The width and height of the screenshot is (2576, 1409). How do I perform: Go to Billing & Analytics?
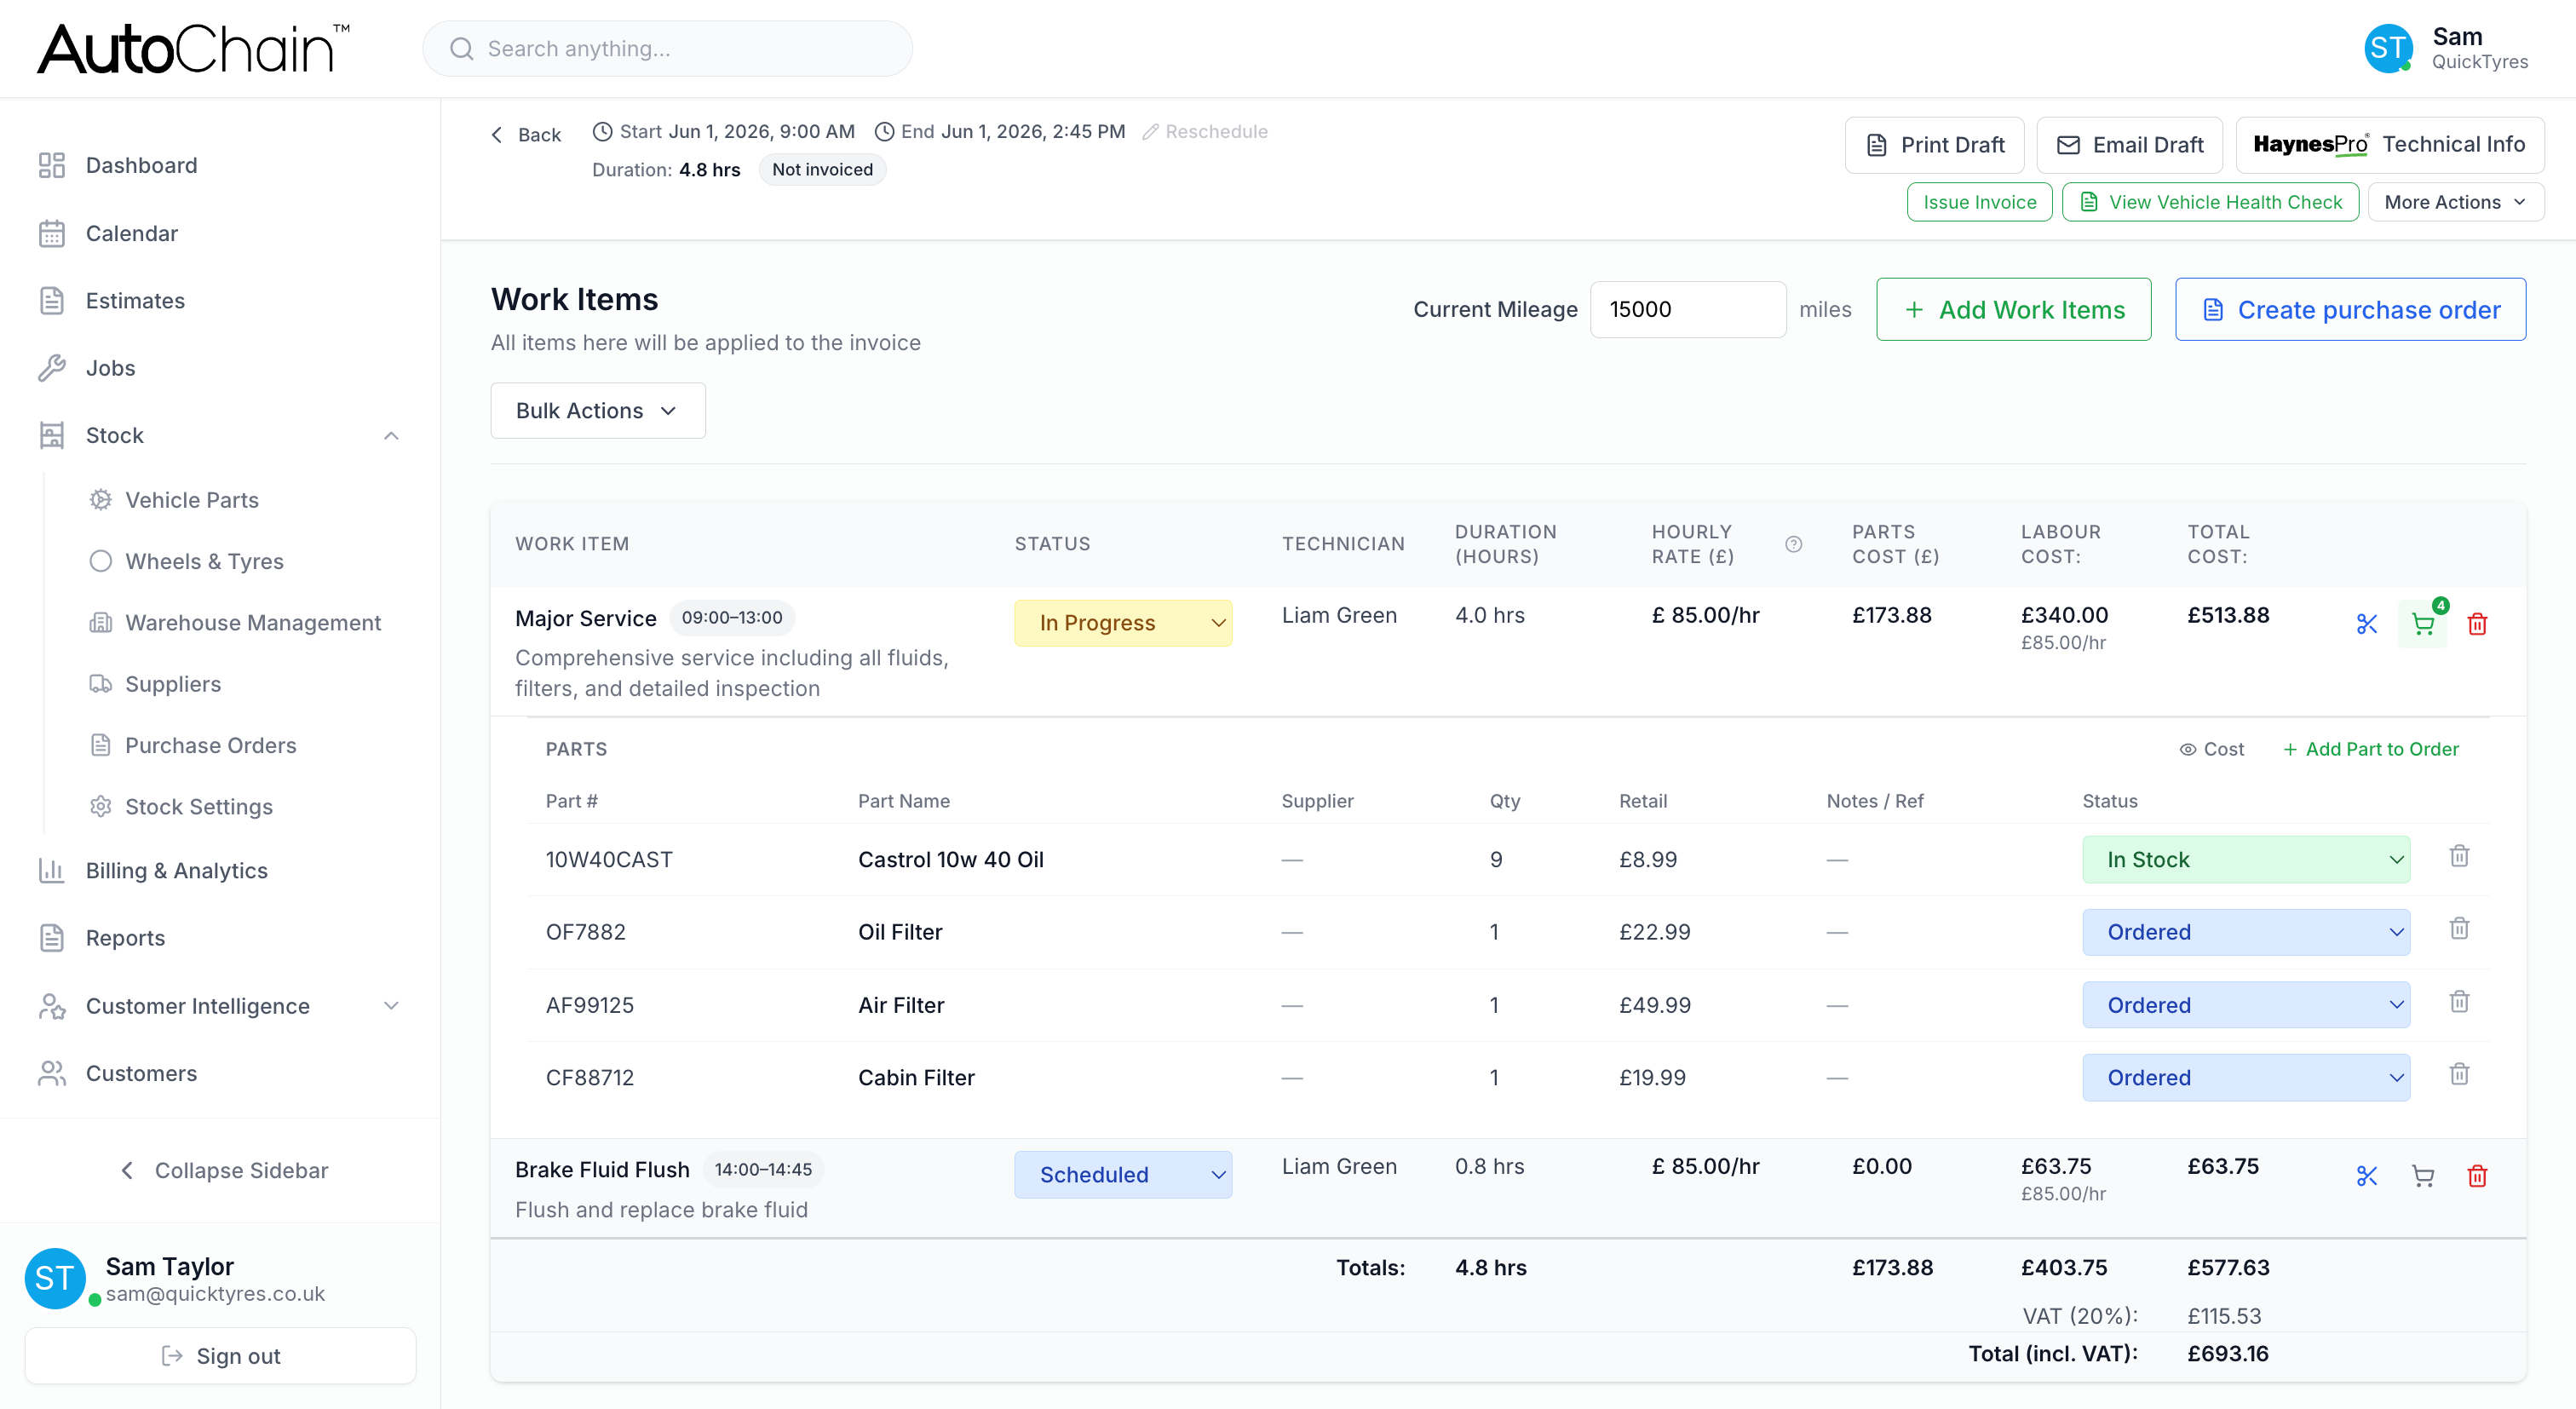[177, 871]
